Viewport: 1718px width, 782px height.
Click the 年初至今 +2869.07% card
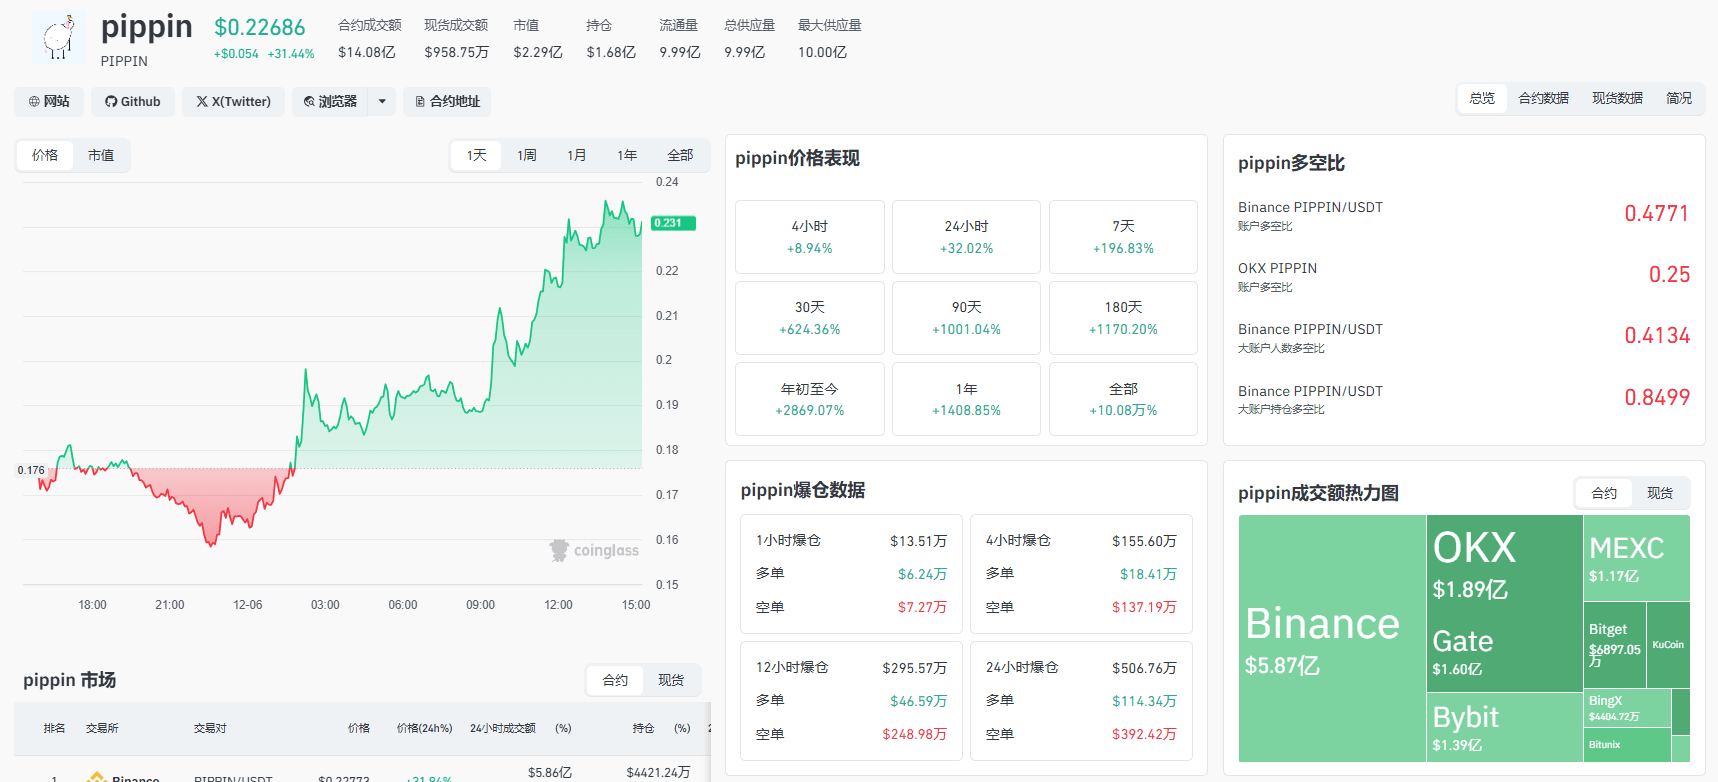click(810, 399)
